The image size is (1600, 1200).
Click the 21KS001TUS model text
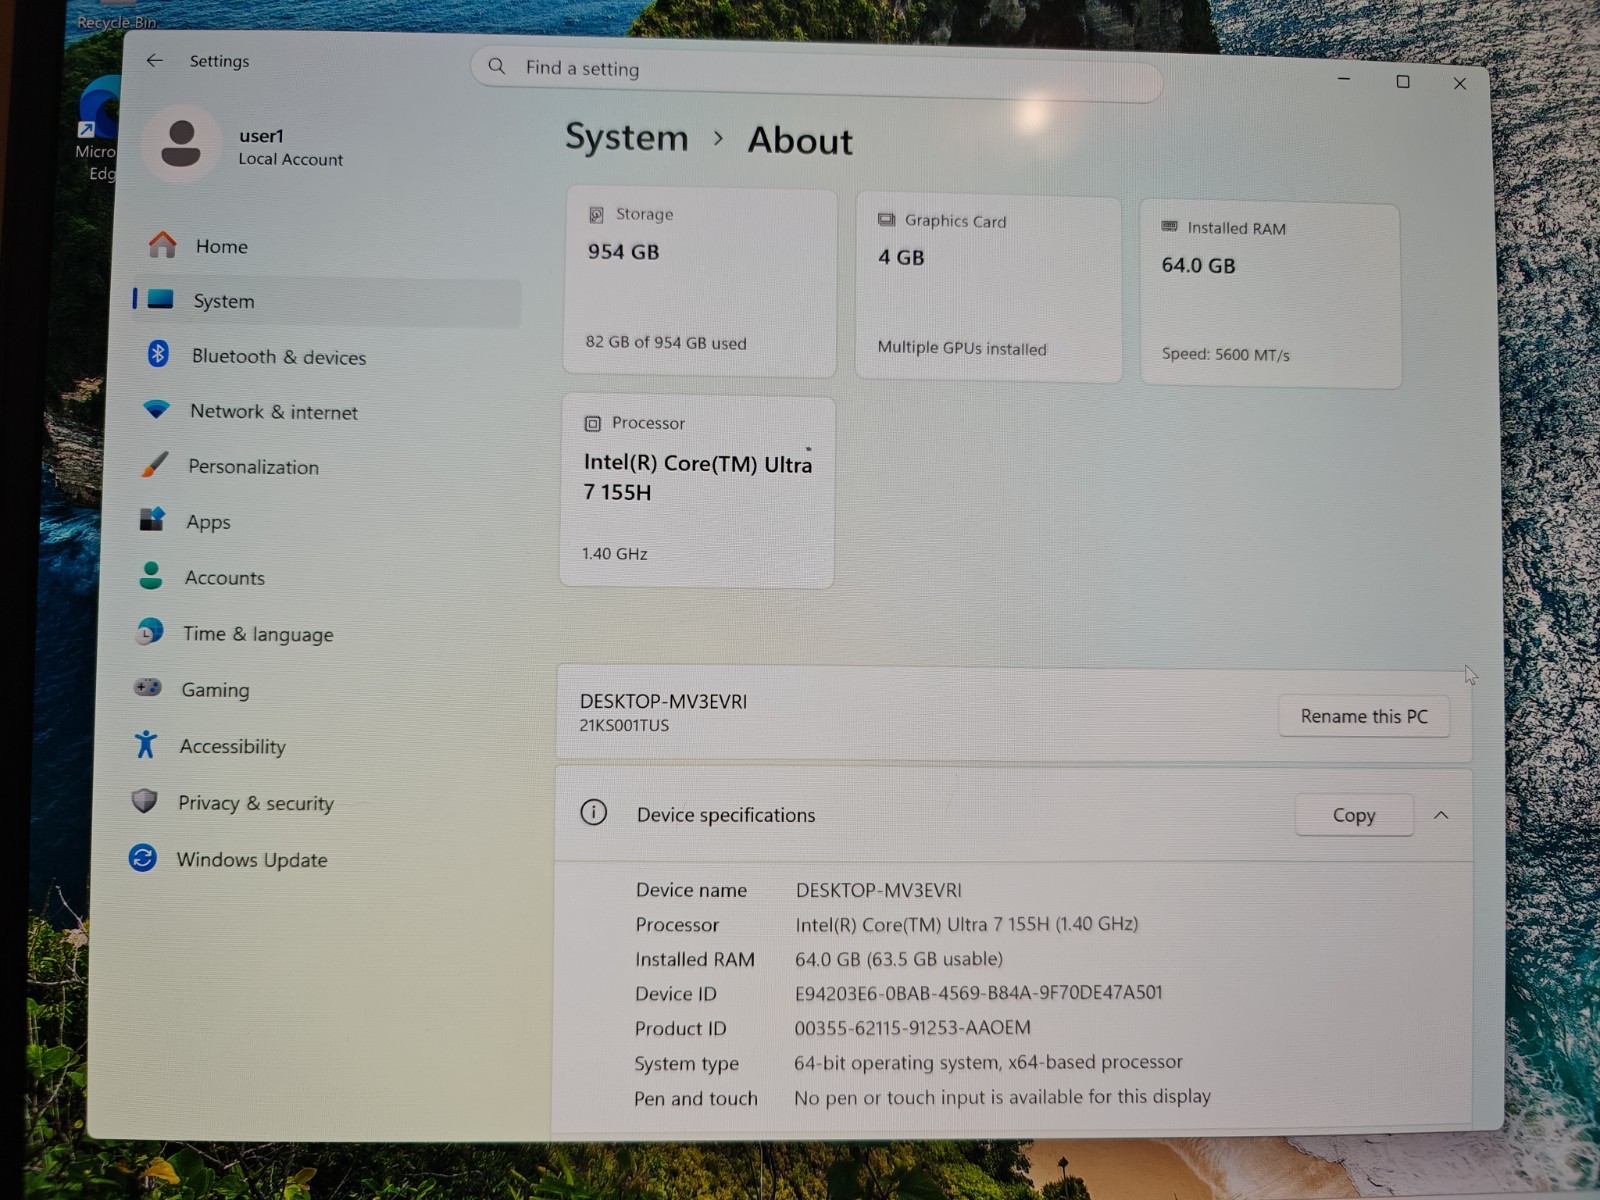624,725
